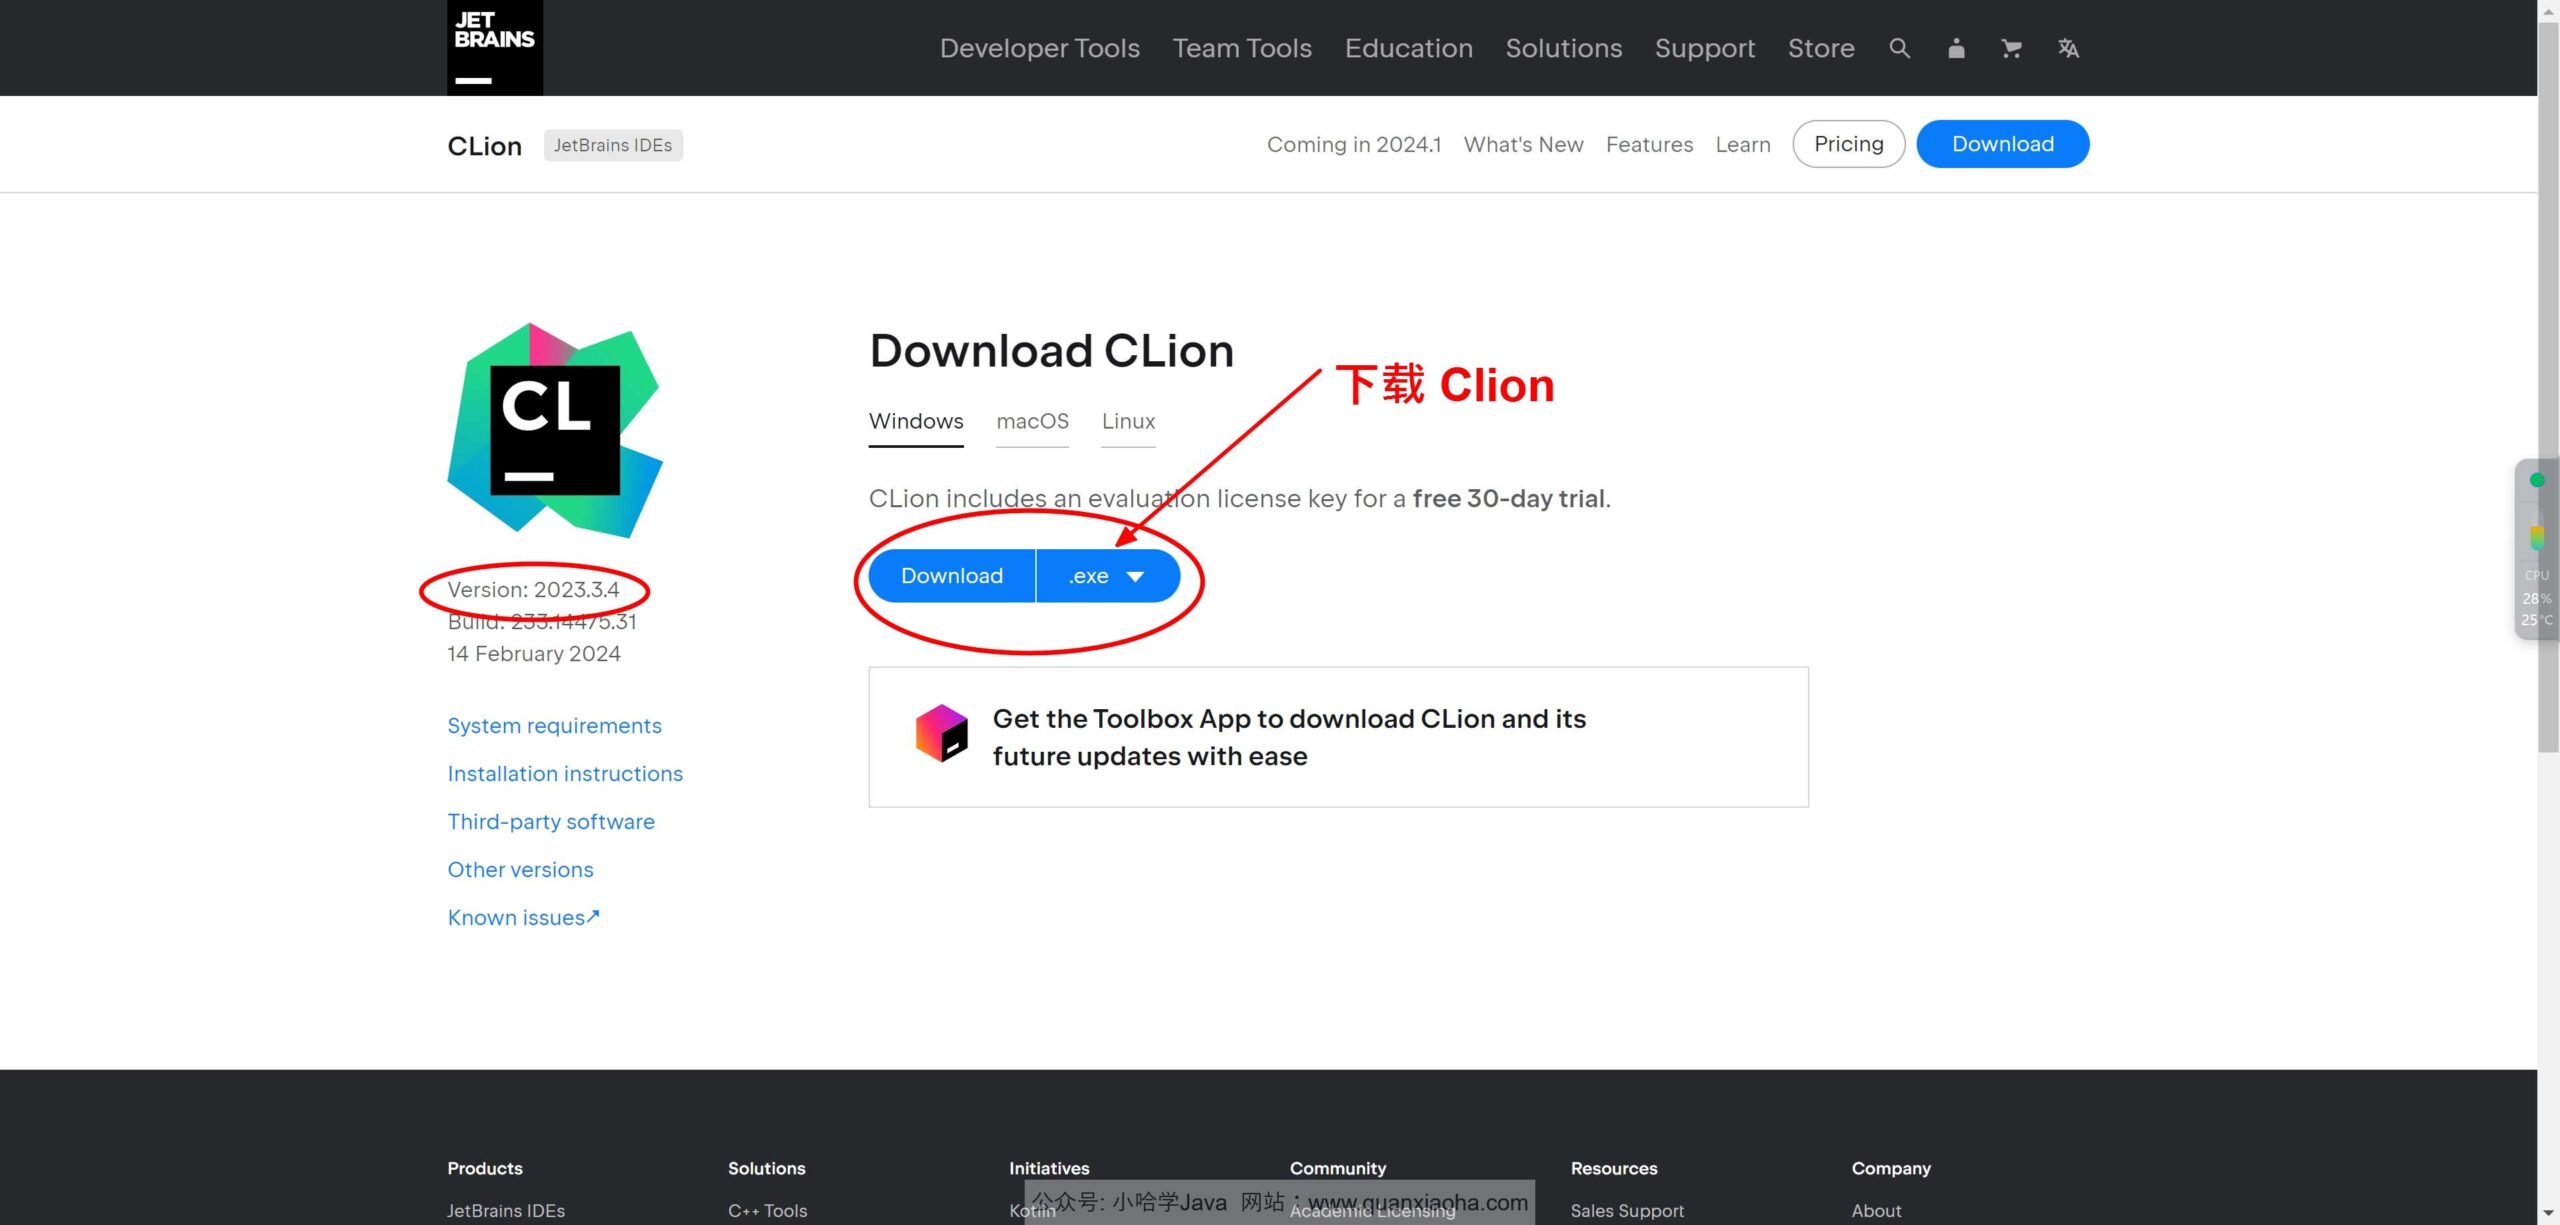Click the Pricing button in header

point(1848,144)
